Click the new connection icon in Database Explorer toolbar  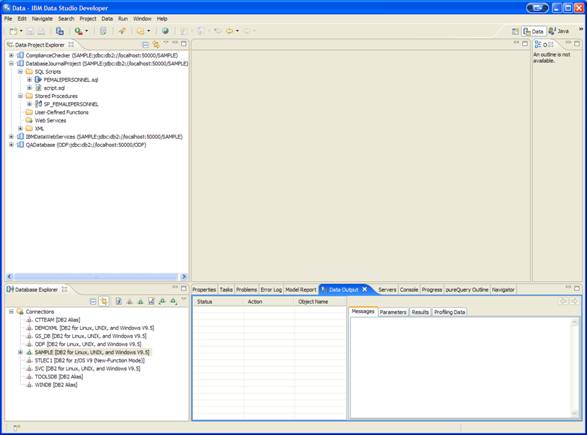point(162,301)
